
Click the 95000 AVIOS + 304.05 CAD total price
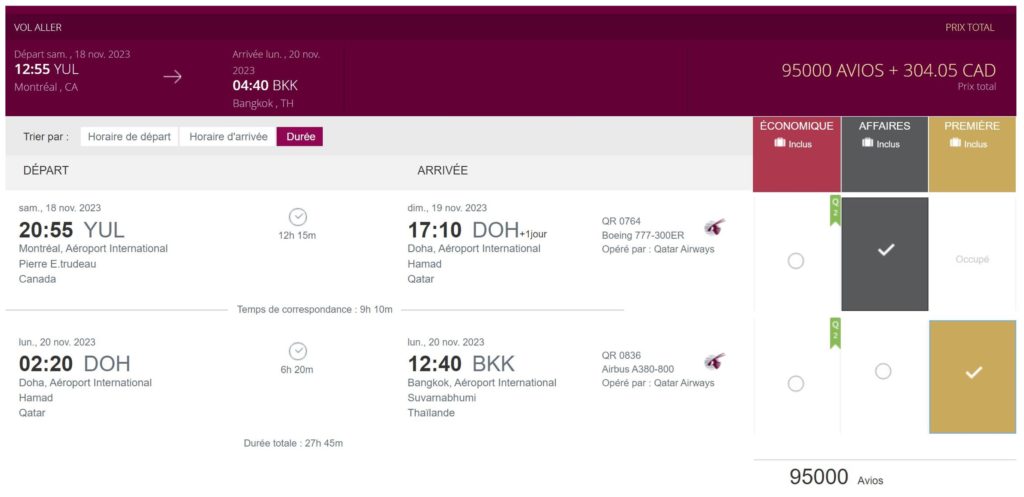888,71
